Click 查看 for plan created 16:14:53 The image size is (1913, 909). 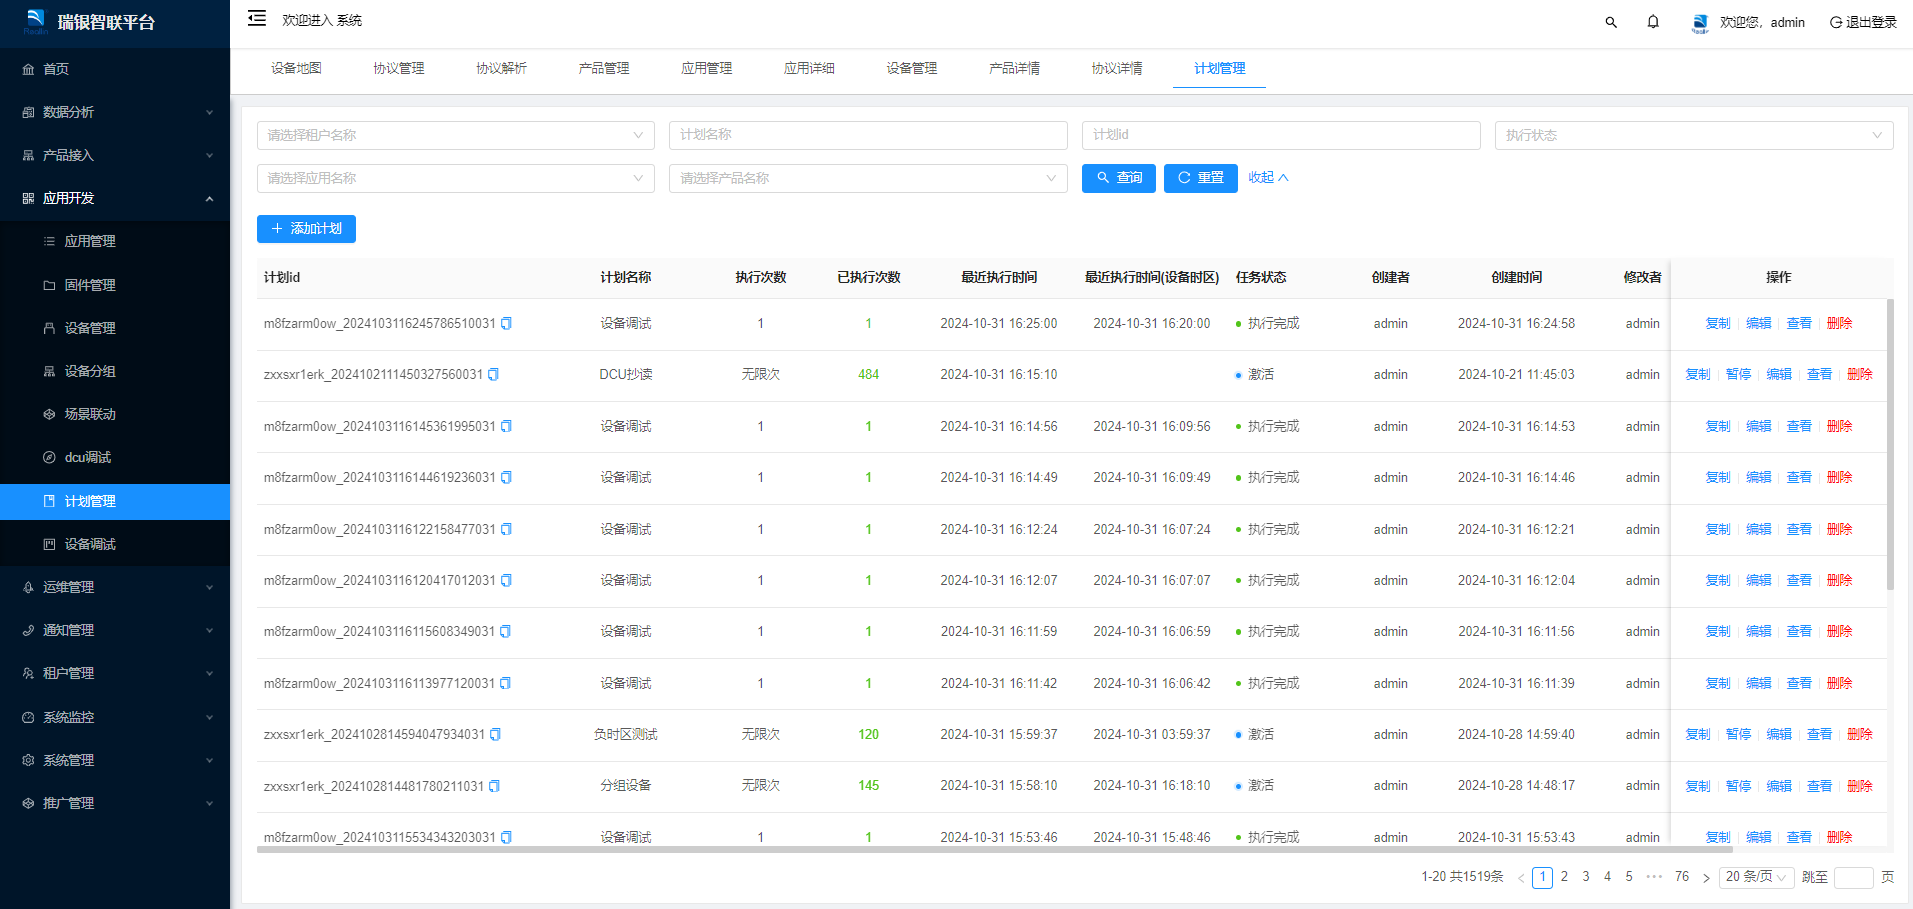pos(1799,426)
